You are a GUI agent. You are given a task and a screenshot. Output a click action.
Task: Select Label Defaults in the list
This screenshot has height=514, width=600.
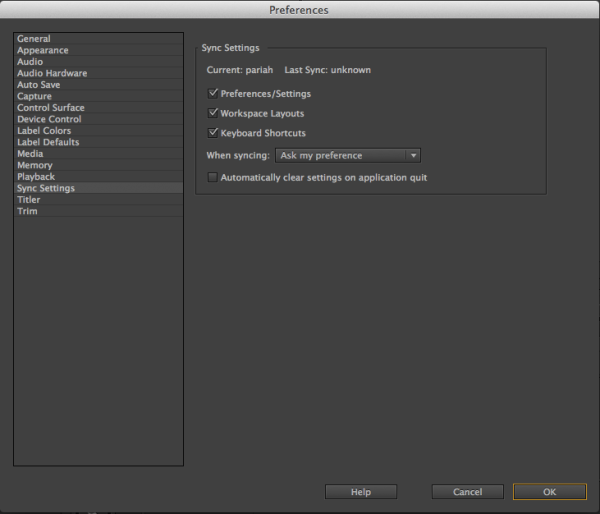click(98, 142)
